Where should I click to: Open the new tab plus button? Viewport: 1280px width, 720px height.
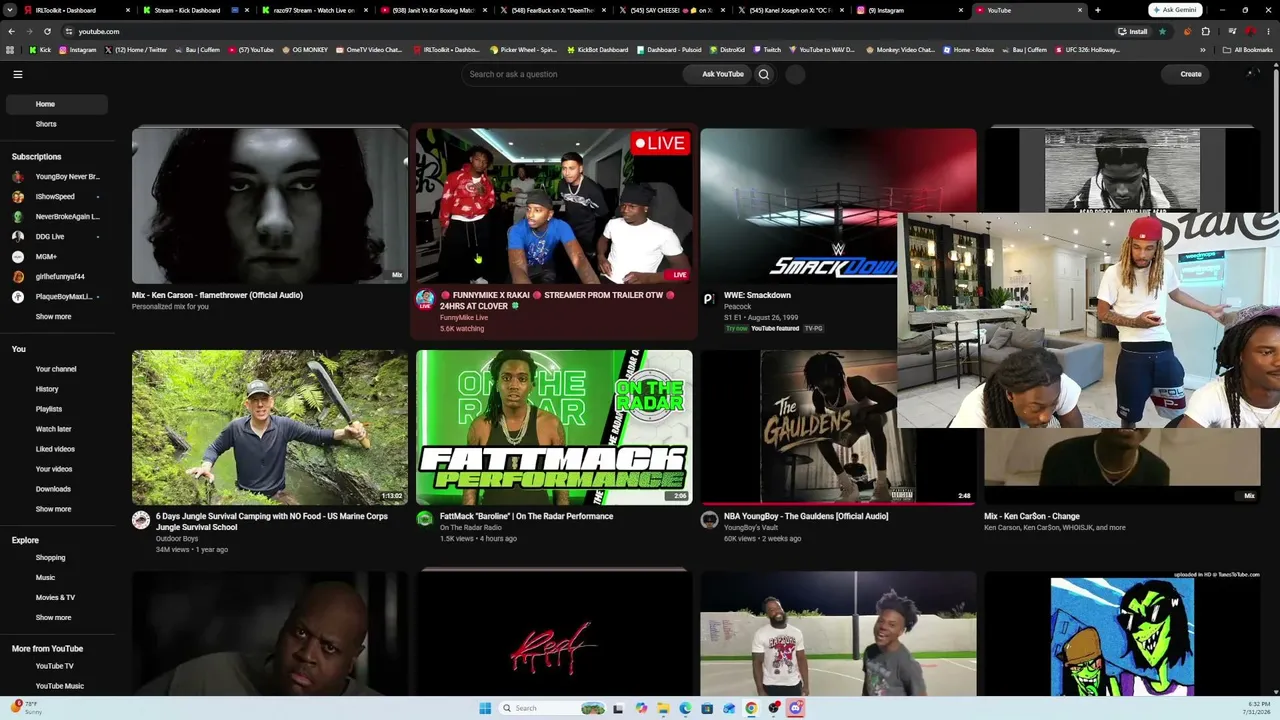[x=1097, y=10]
